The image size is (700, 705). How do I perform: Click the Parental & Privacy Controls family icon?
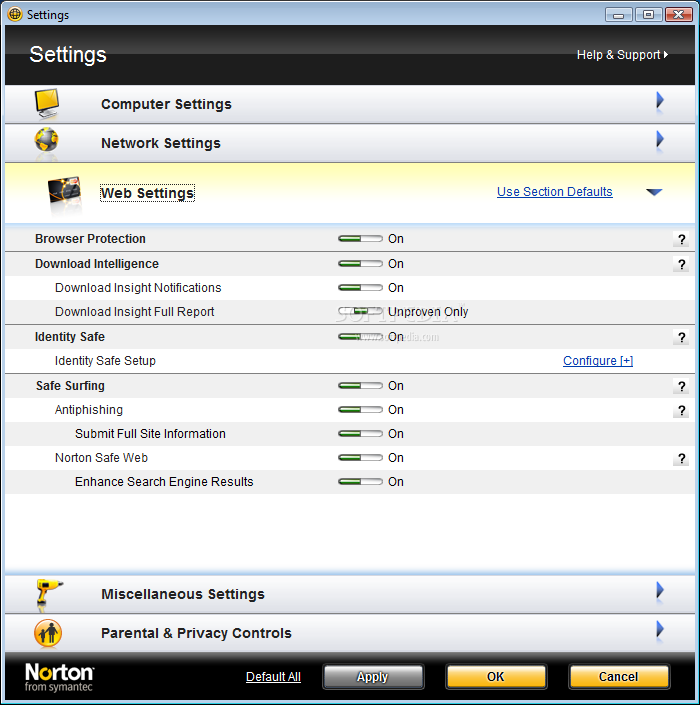point(48,633)
